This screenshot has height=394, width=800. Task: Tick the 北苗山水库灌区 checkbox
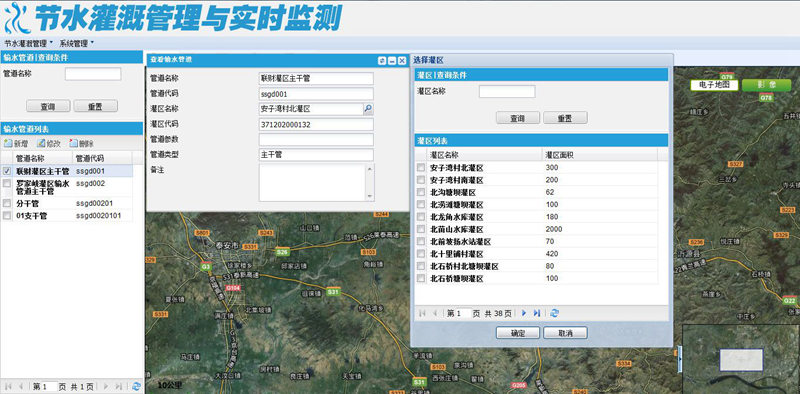[420, 229]
